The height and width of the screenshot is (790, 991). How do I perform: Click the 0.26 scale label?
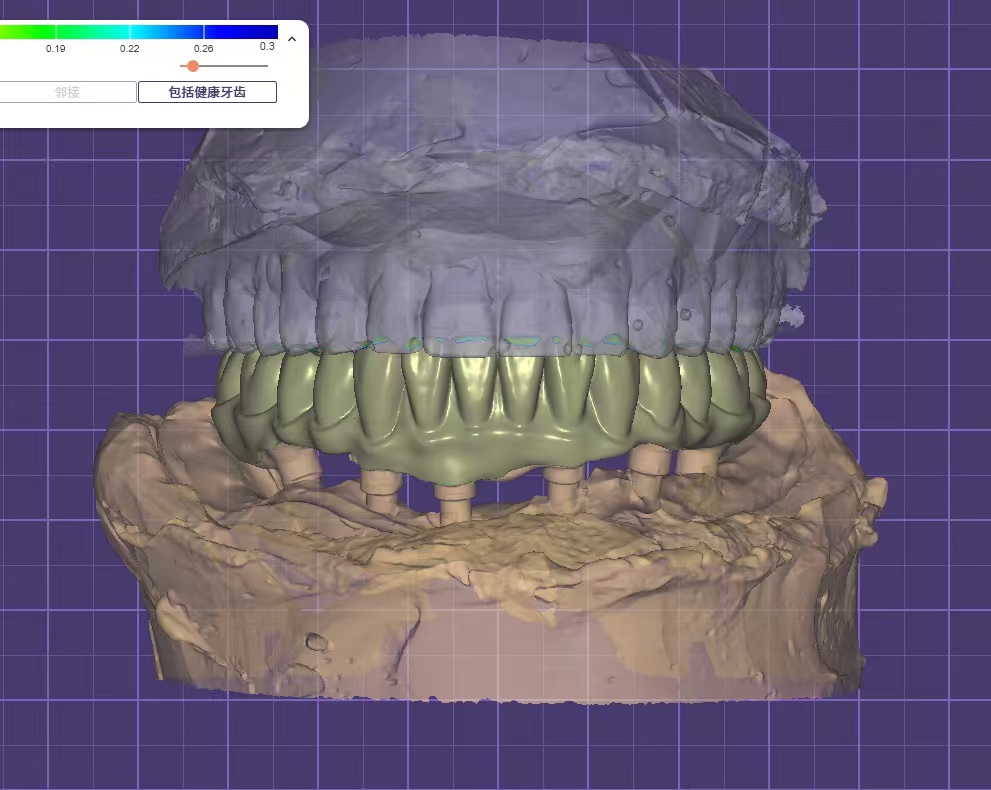click(x=203, y=48)
